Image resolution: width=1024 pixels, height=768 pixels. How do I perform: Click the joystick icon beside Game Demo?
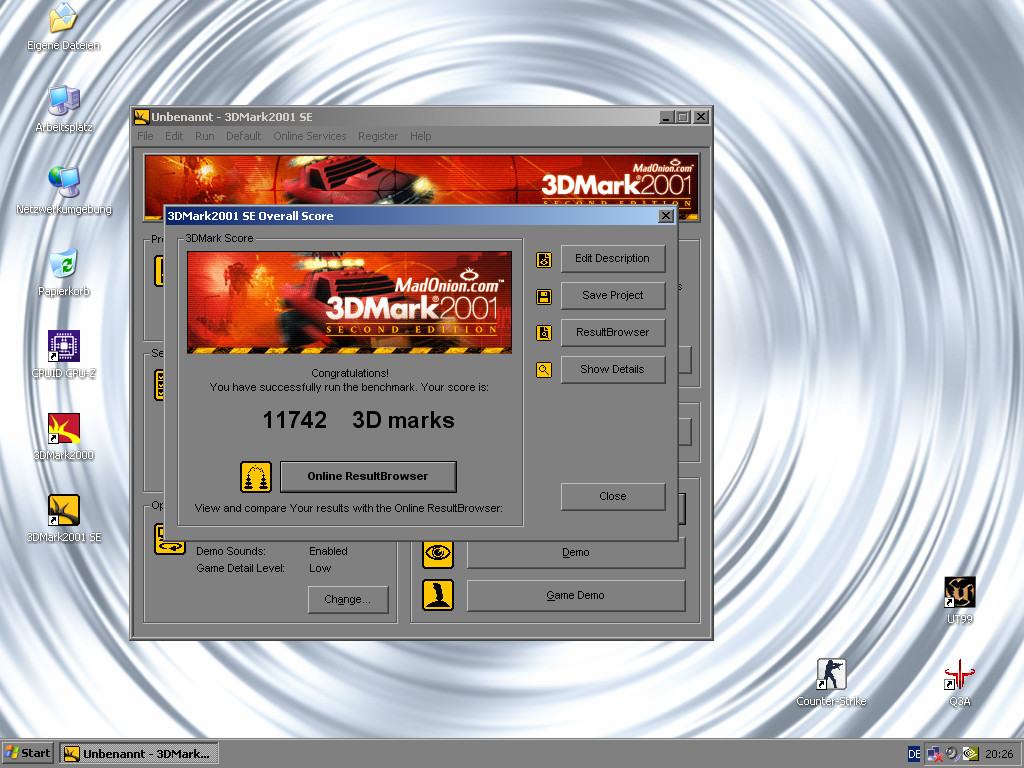pos(438,595)
